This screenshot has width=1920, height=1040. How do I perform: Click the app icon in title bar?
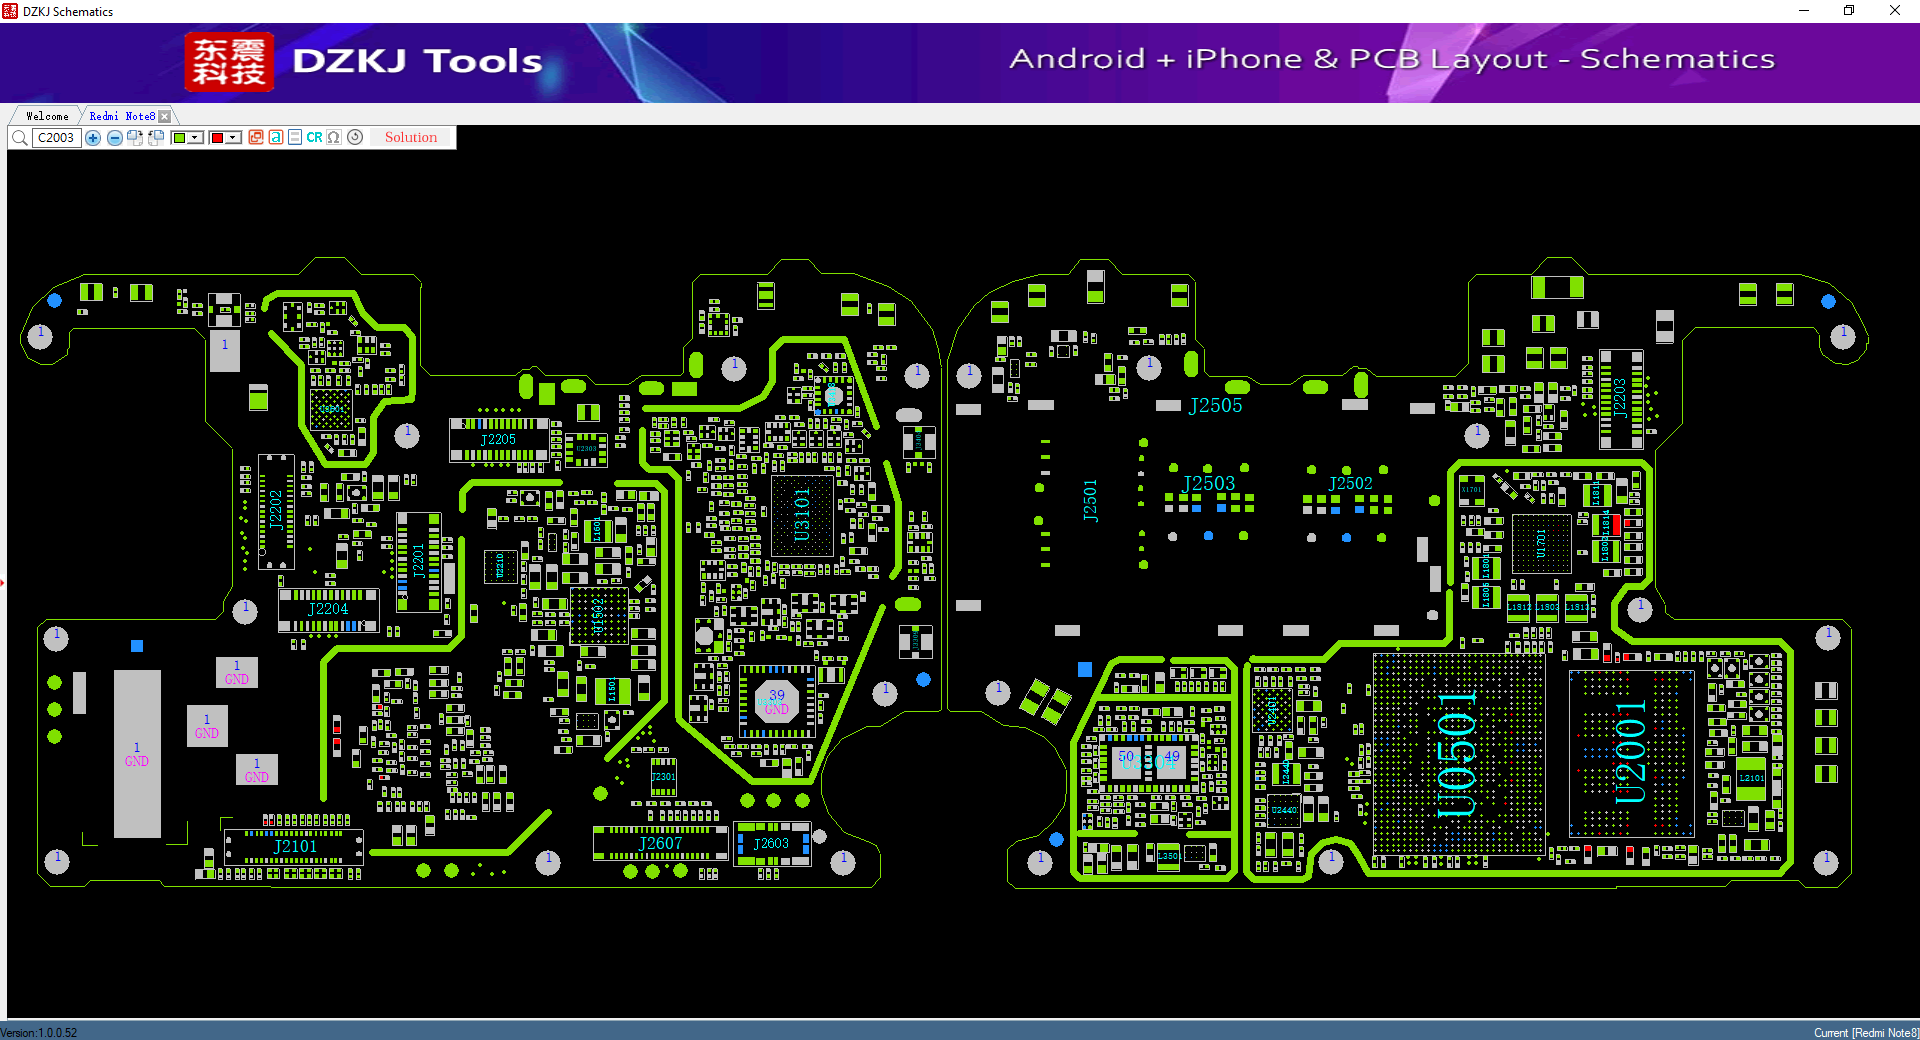(10, 11)
